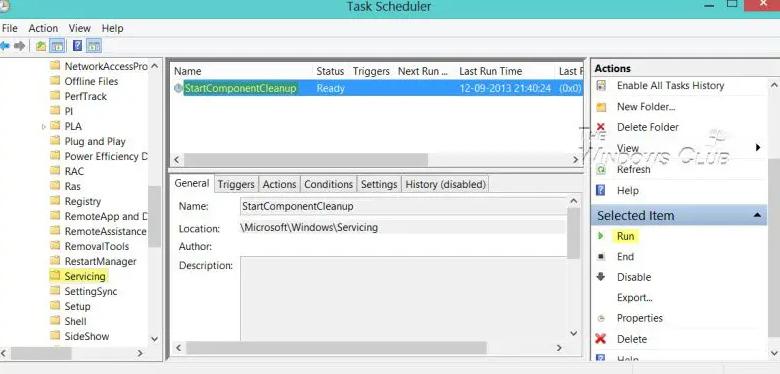
Task: Click the blue question mark Help toolbar icon
Action: tap(77, 46)
